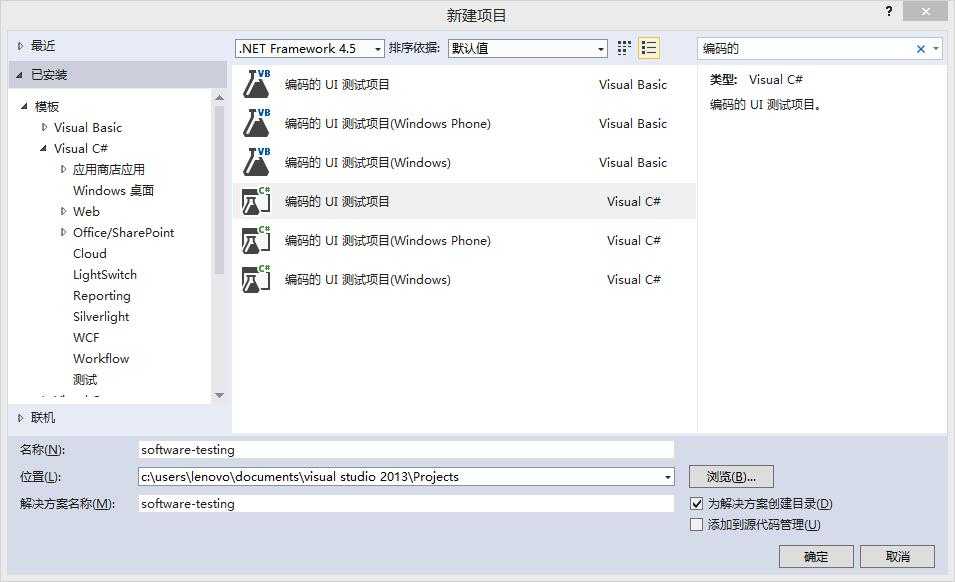The width and height of the screenshot is (955, 582).
Task: Collapse the Visual C# tree node
Action: pyautogui.click(x=43, y=148)
